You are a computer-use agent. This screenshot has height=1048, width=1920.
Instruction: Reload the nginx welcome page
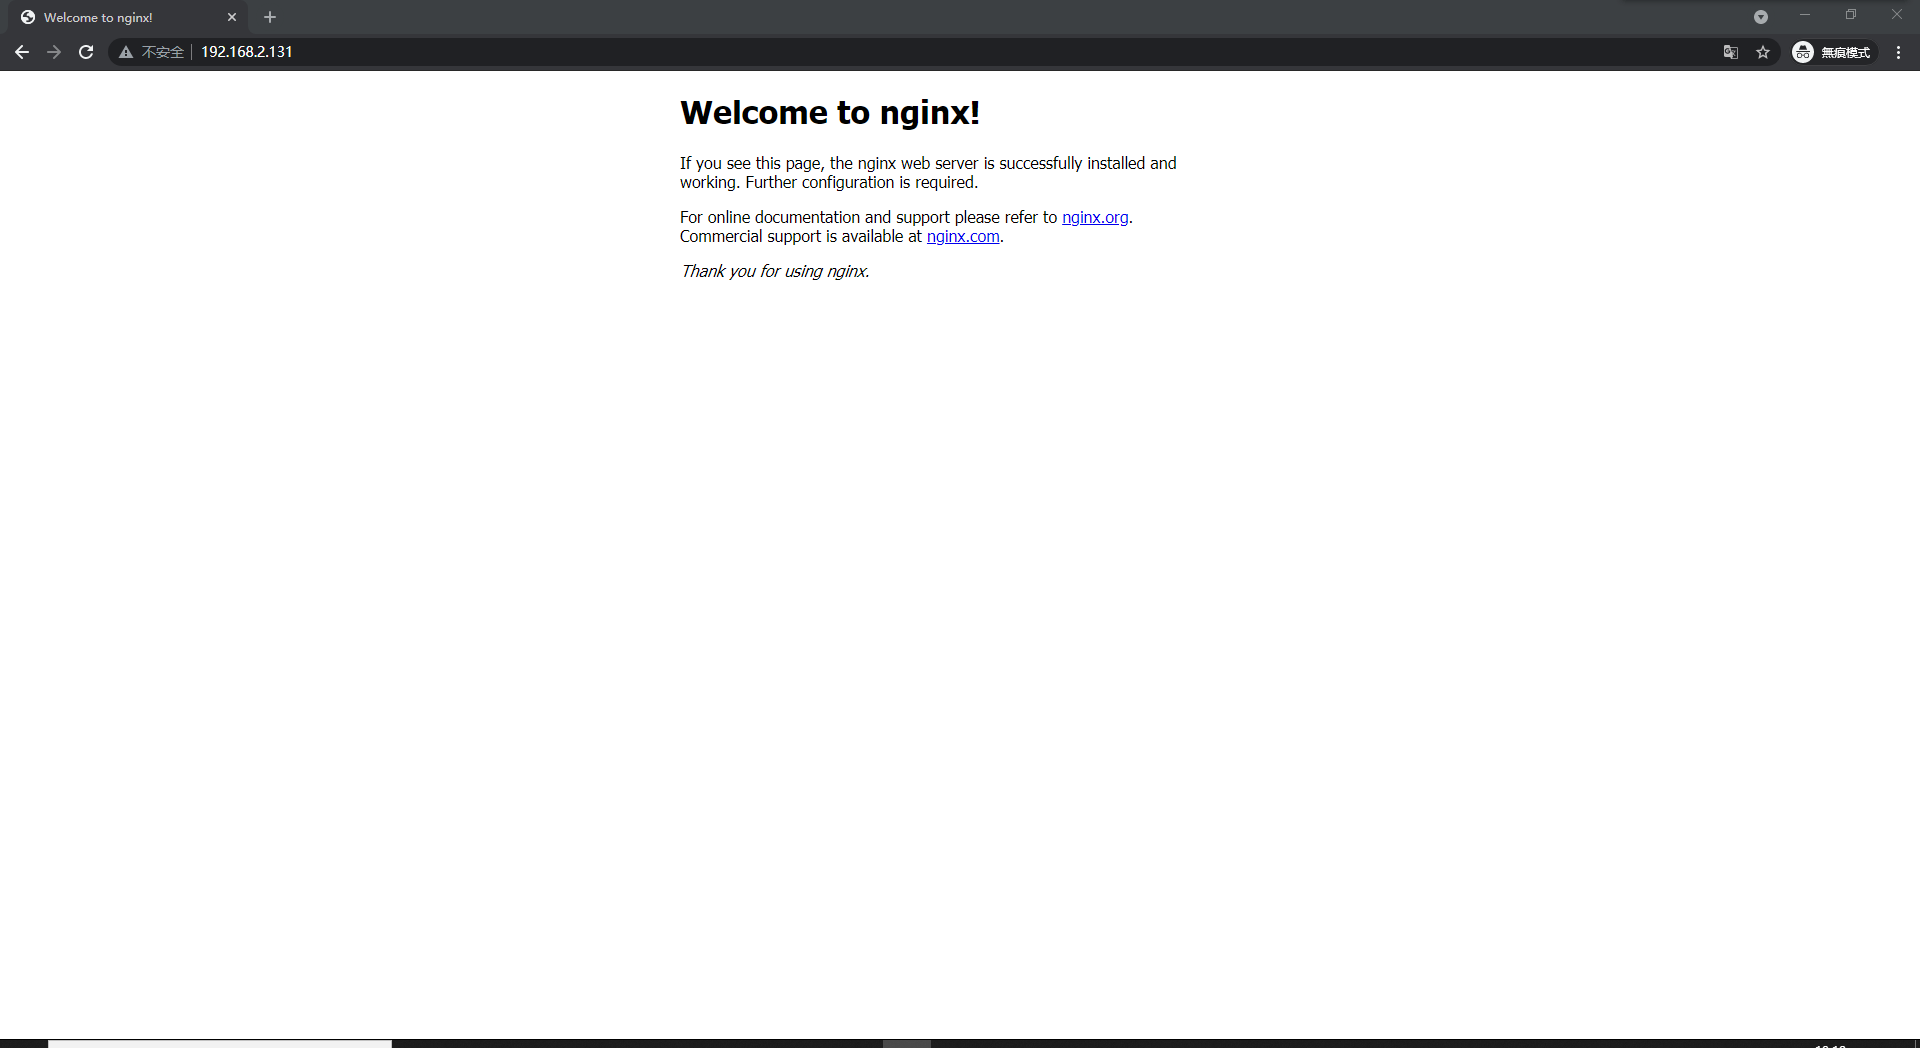pyautogui.click(x=86, y=52)
